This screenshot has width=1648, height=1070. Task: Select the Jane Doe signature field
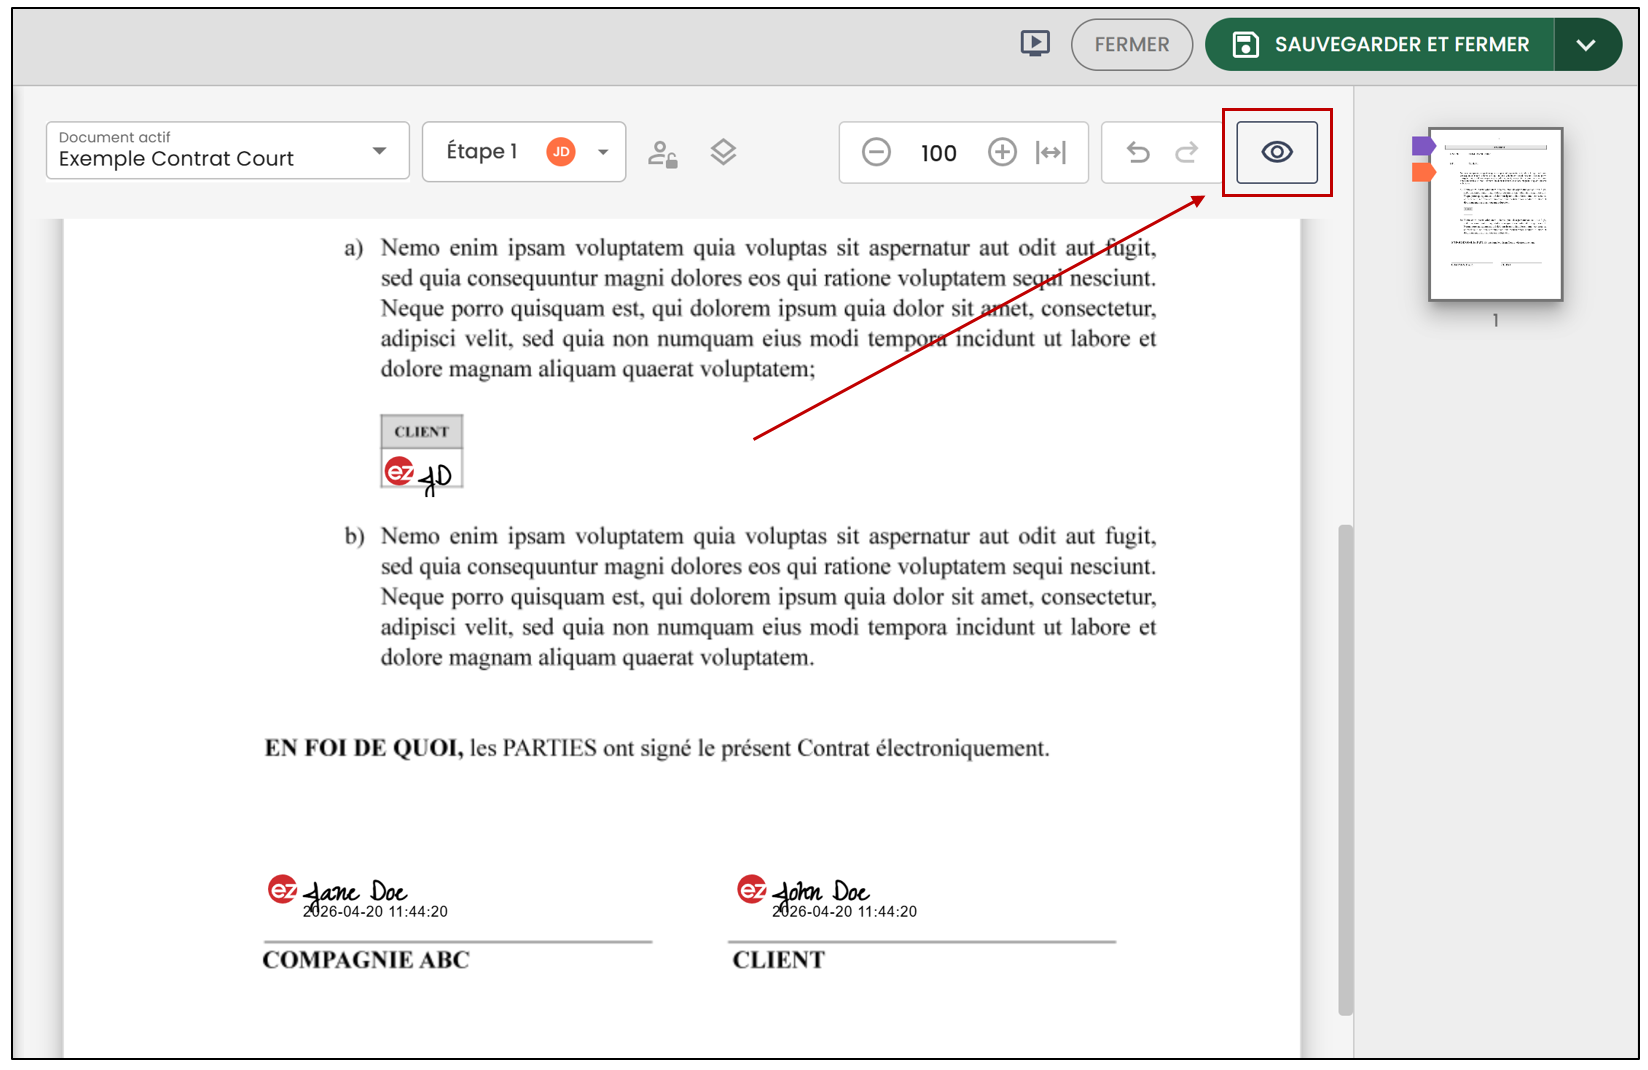[358, 896]
